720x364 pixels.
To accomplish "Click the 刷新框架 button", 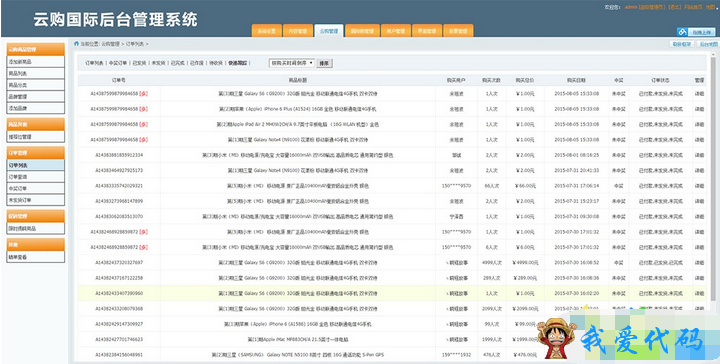I will (x=681, y=44).
